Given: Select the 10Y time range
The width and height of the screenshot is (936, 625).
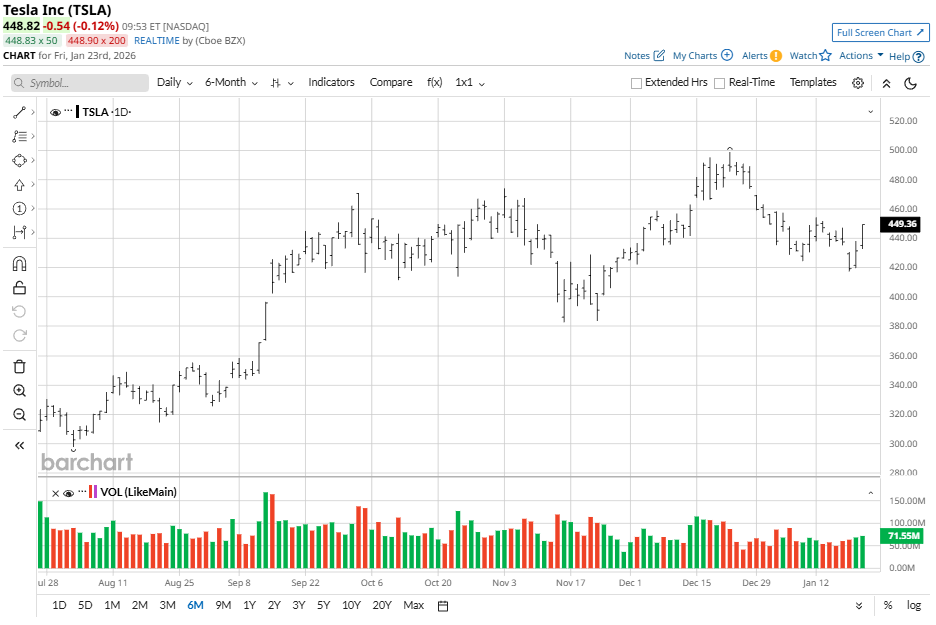Looking at the screenshot, I should (351, 605).
